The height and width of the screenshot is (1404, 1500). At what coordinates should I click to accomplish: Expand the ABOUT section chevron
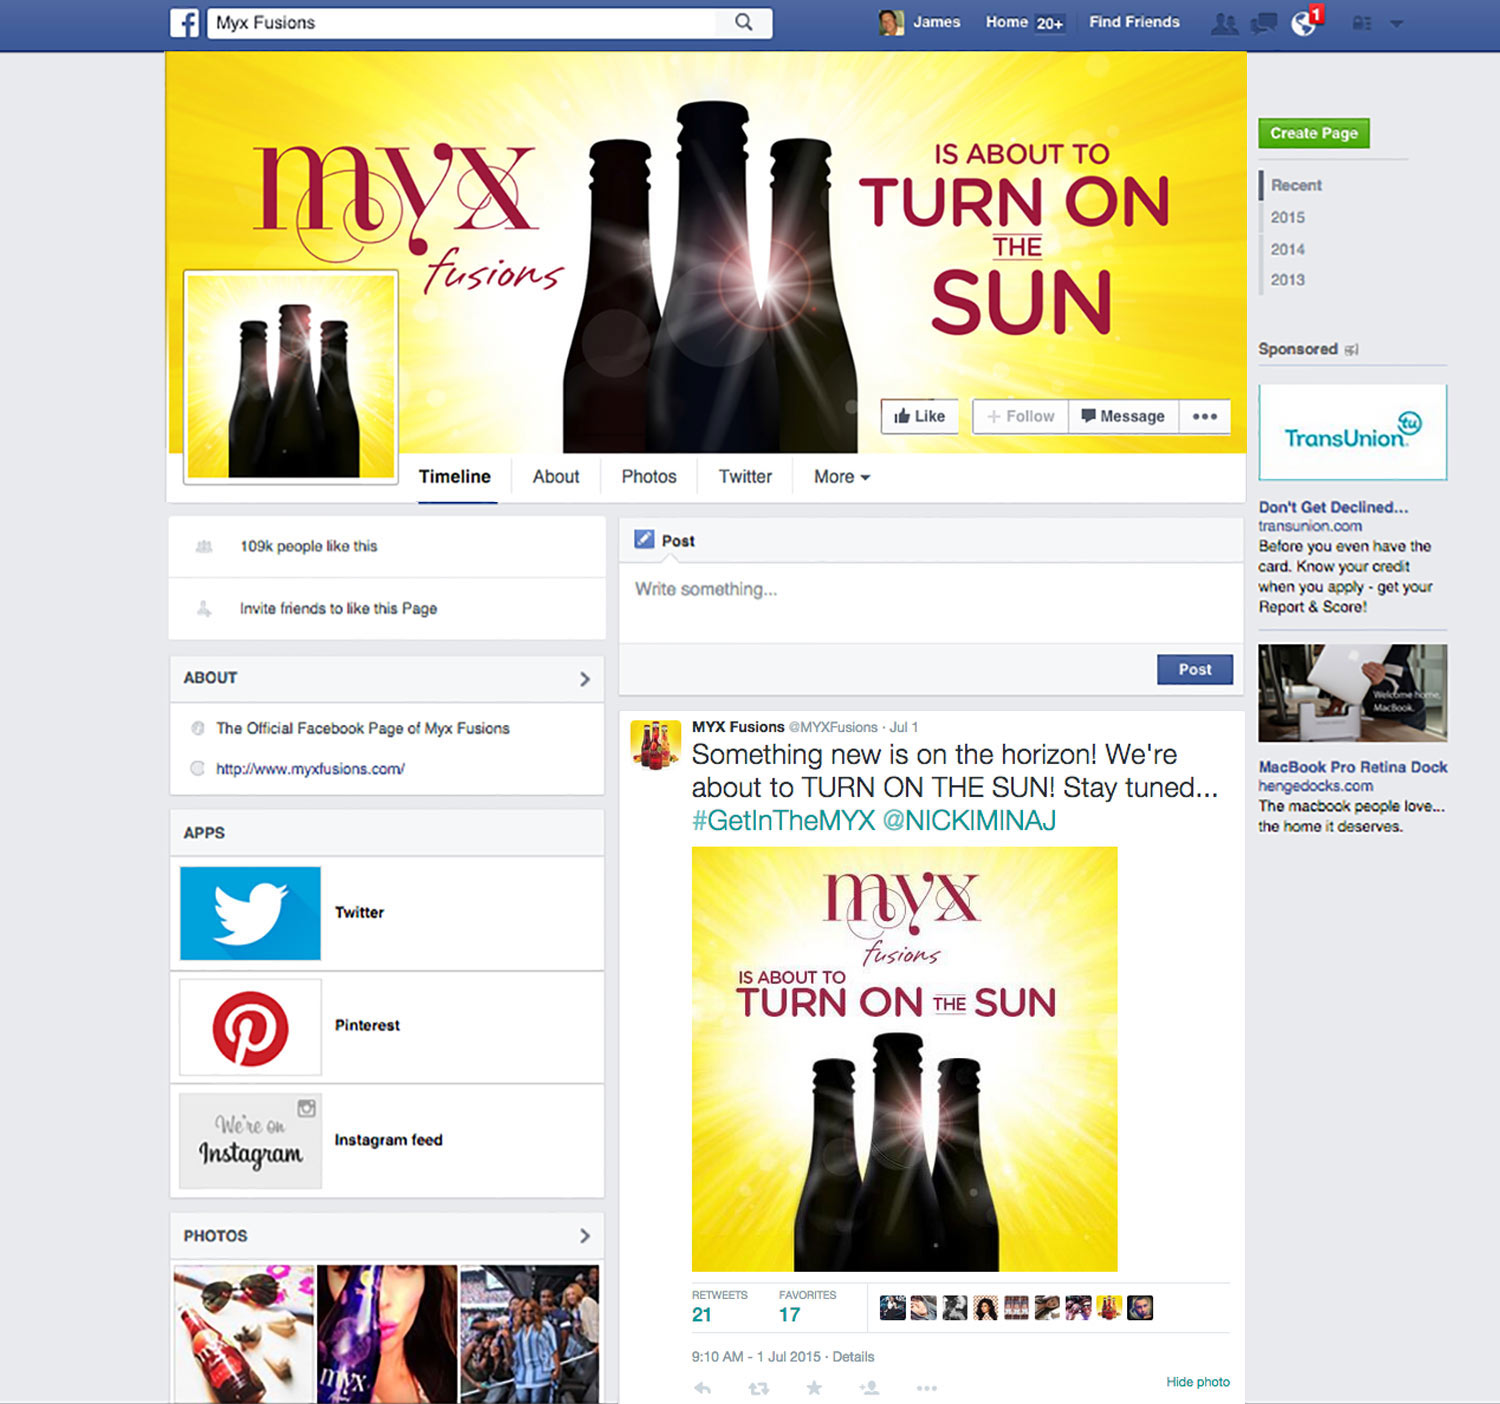point(585,679)
